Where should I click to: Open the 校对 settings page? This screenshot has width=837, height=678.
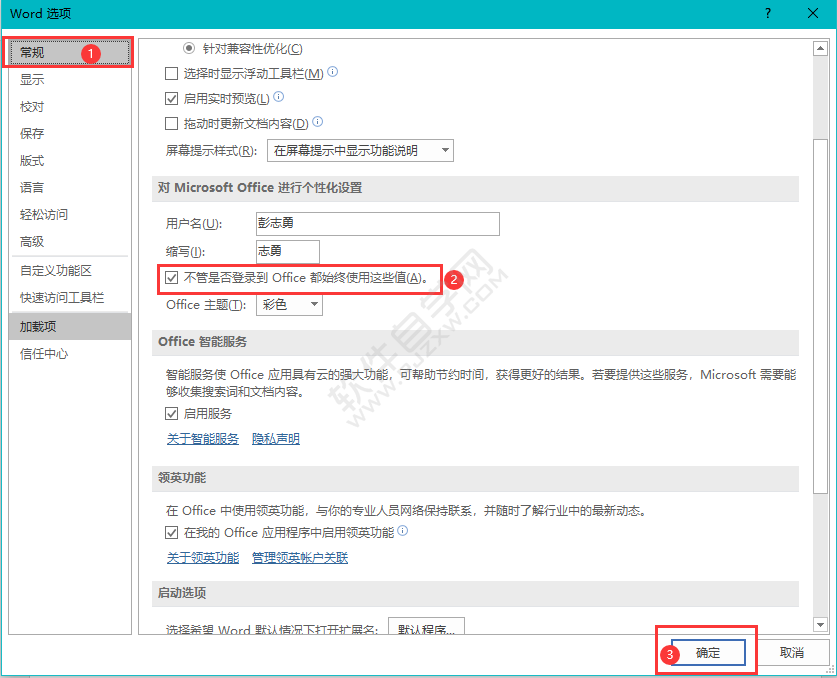point(31,104)
